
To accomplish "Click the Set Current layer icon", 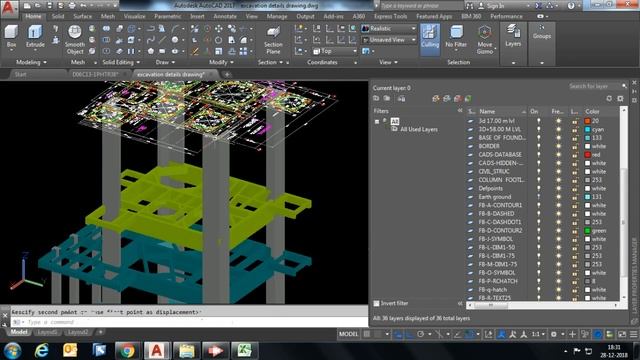I will click(468, 98).
